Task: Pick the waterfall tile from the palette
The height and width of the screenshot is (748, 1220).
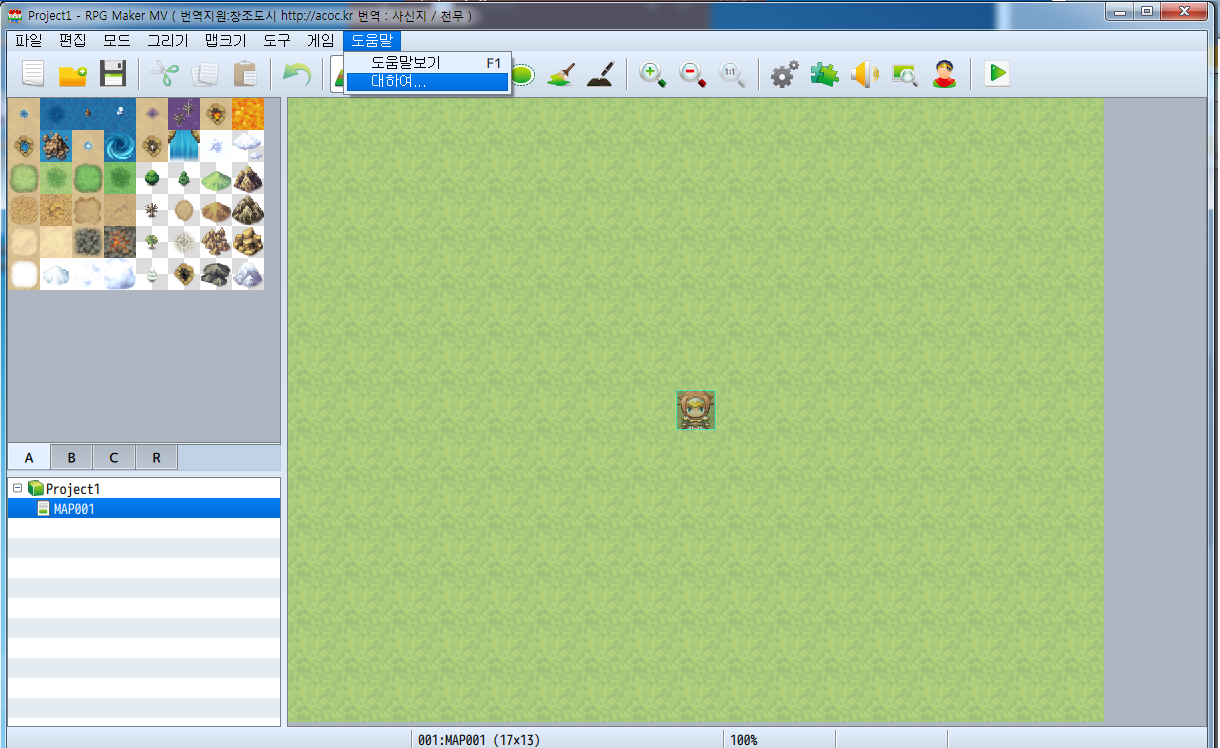Action: pyautogui.click(x=184, y=146)
